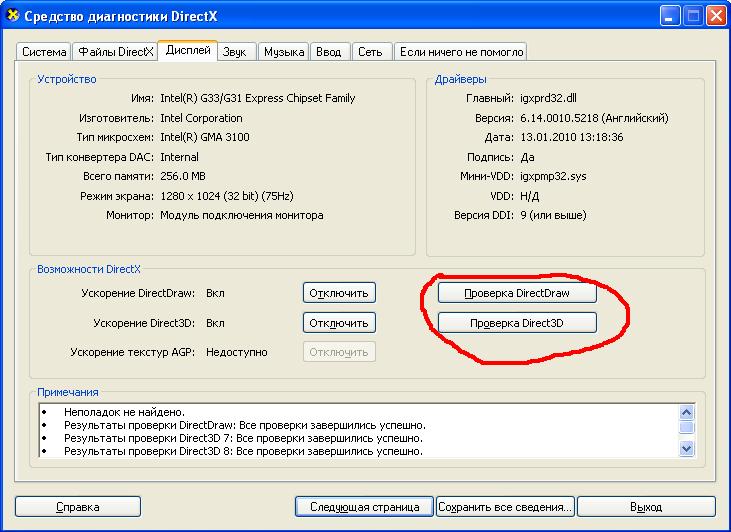Select the Дисплей tab
Screen dimensions: 731x532
(x=188, y=50)
